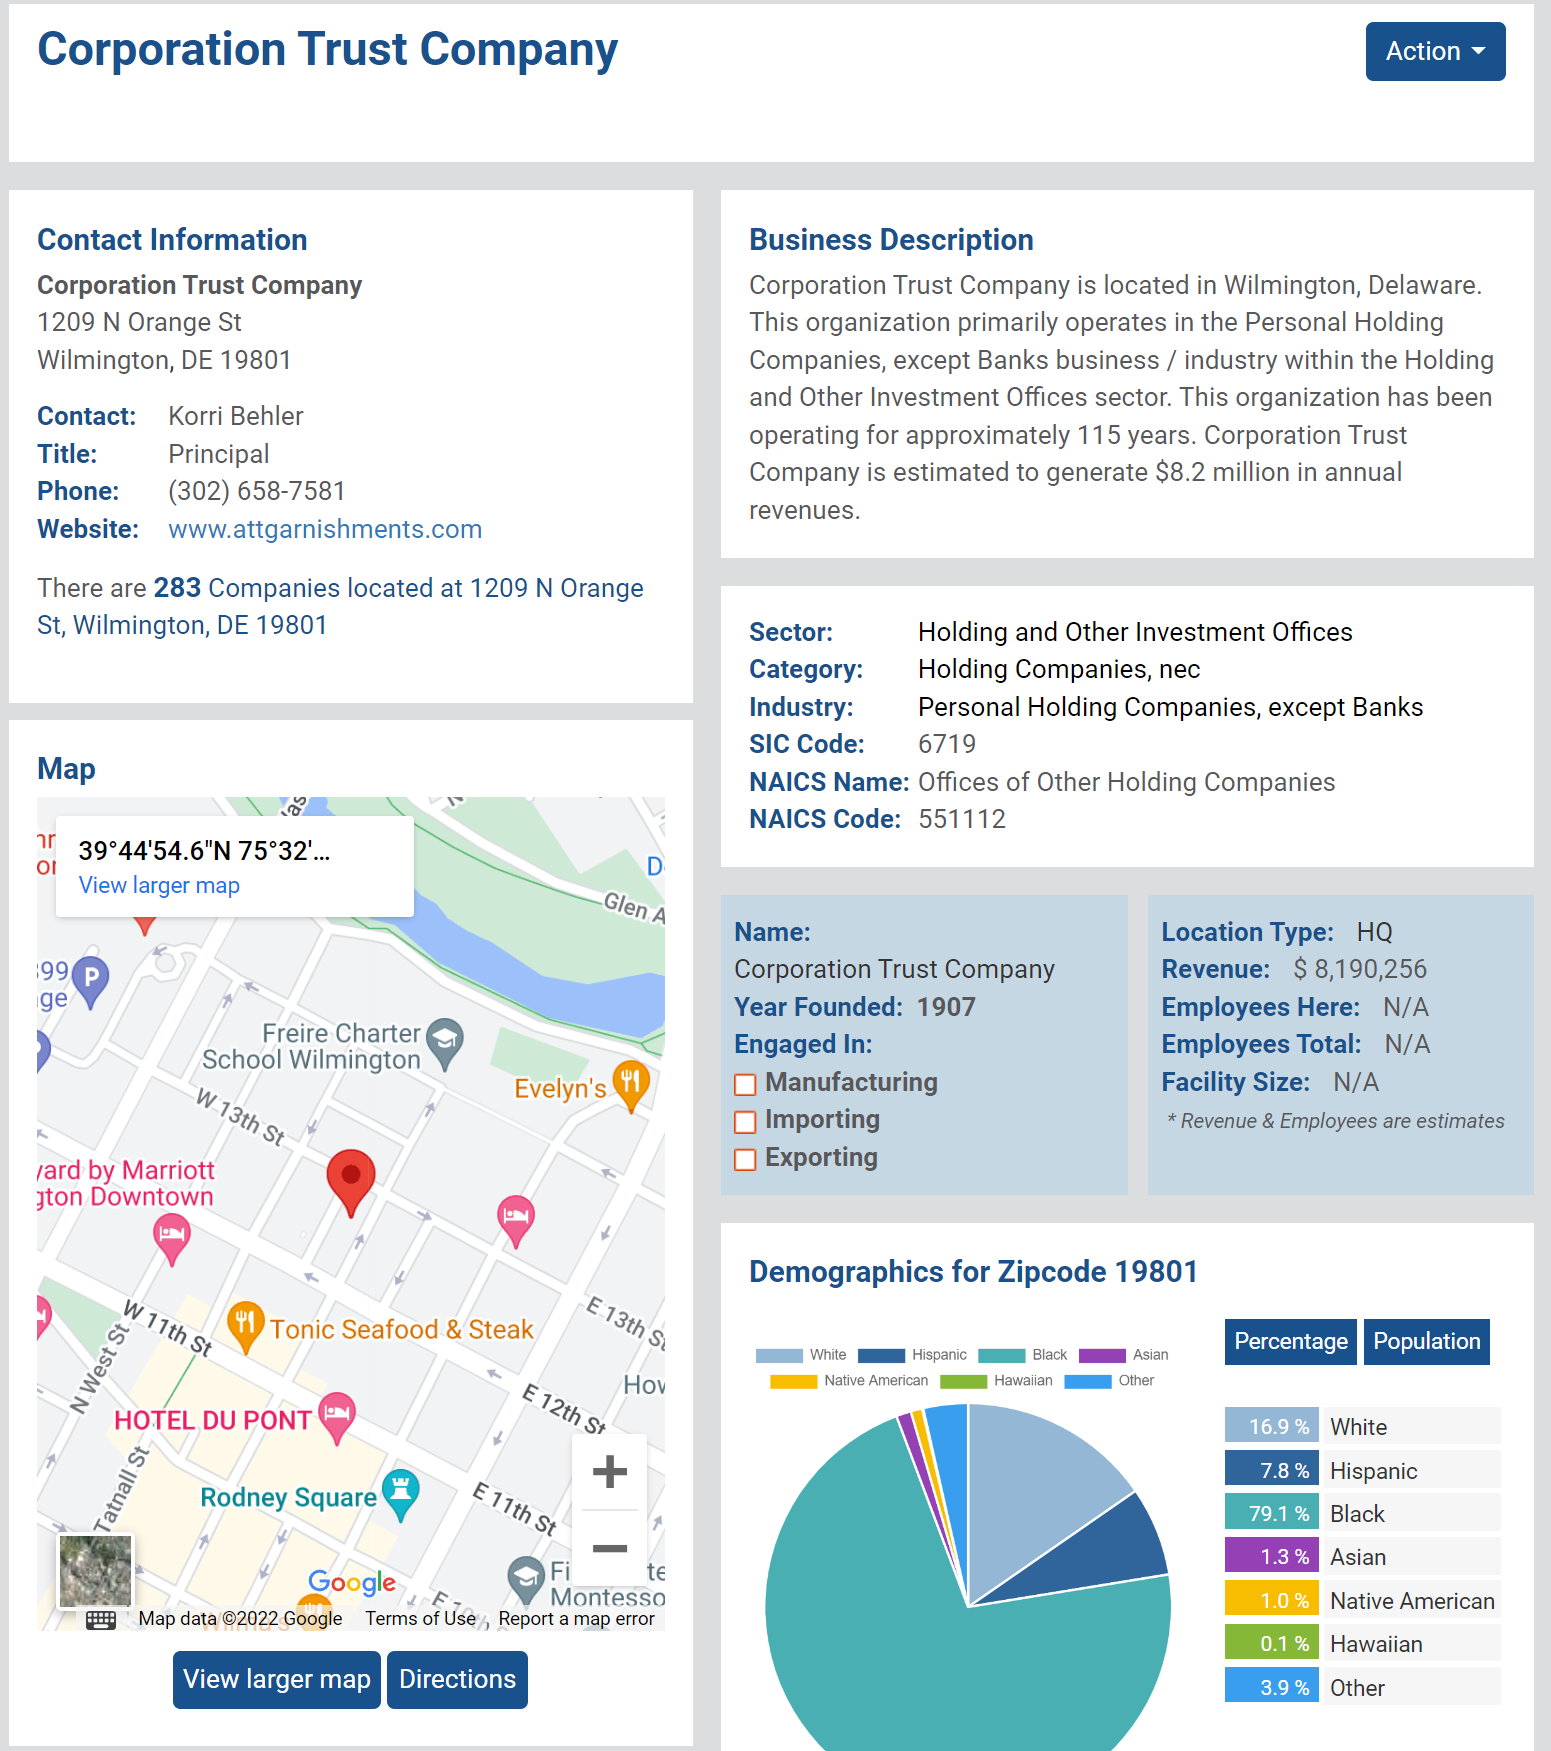Check the Exporting checkbox

(745, 1160)
